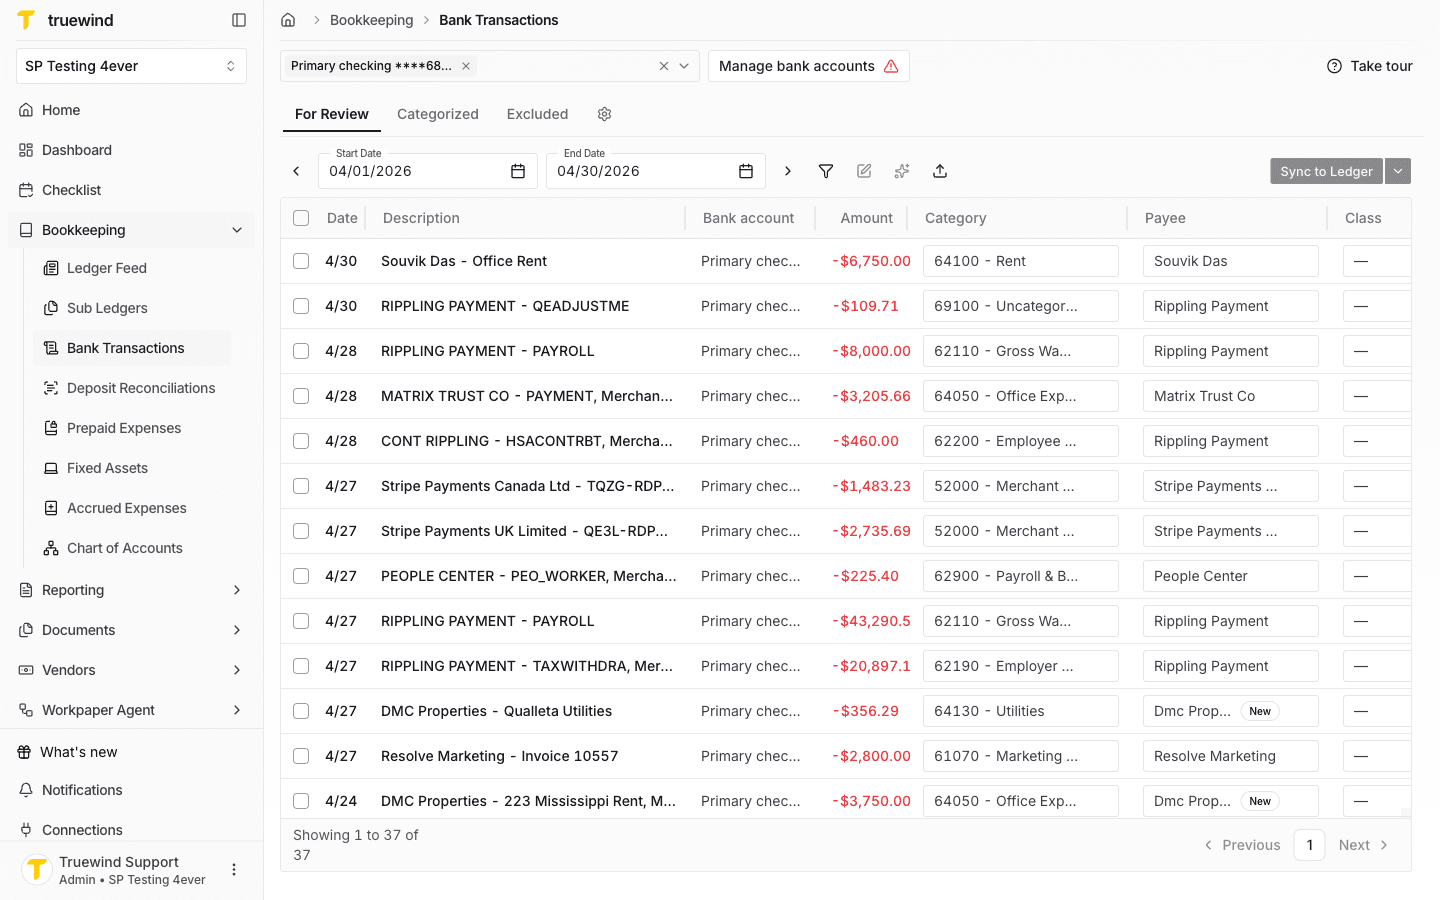1440x900 pixels.
Task: Open class field for Souvik Das row
Action: coord(1377,261)
